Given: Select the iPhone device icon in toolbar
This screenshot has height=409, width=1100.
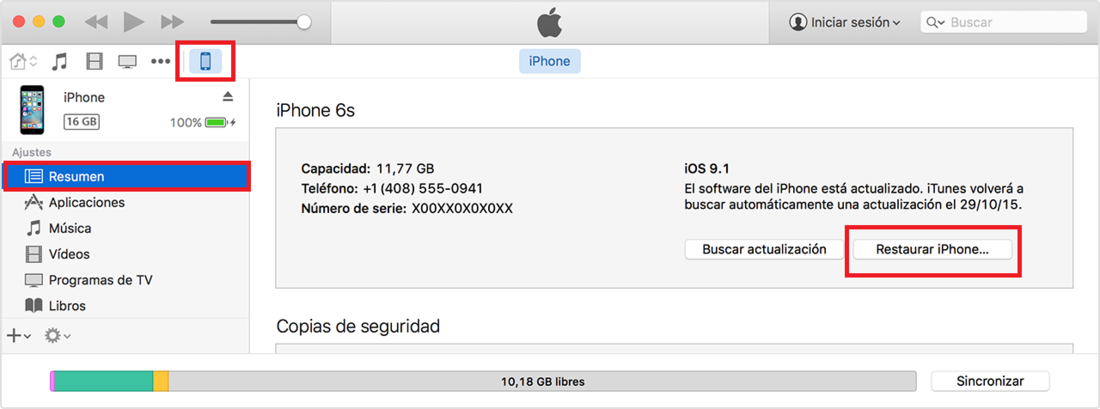Looking at the screenshot, I should (x=206, y=62).
